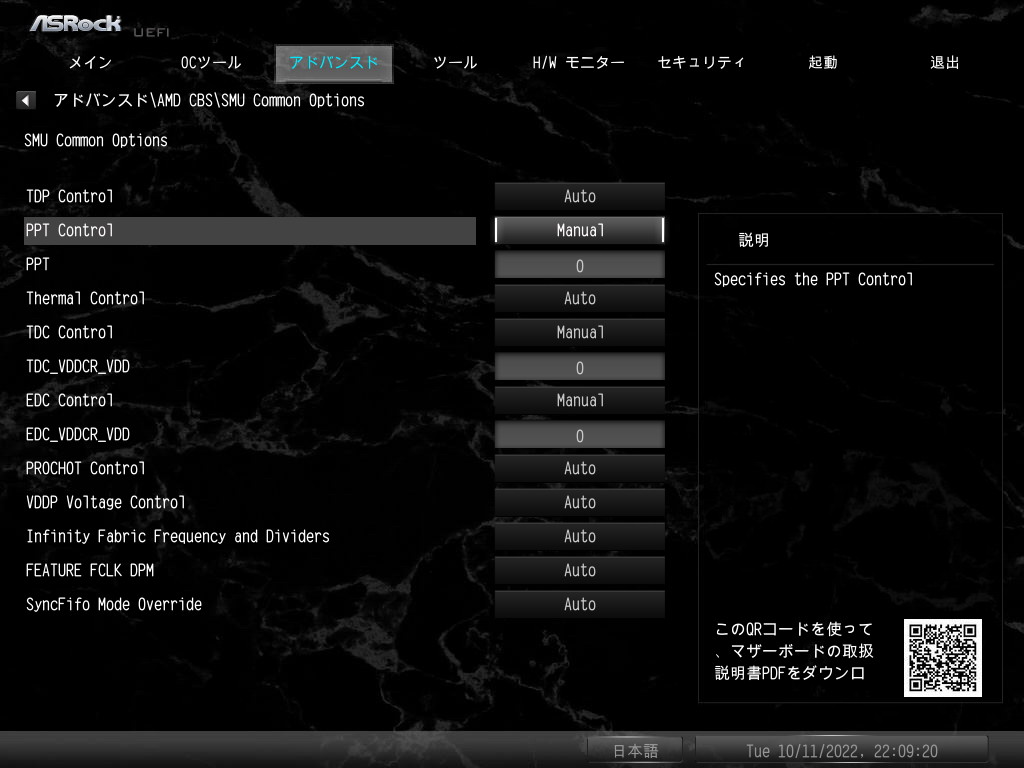
Task: Click the breadcrumb path アドバンスド\AMD CBS\SMU Common Options
Action: (209, 100)
